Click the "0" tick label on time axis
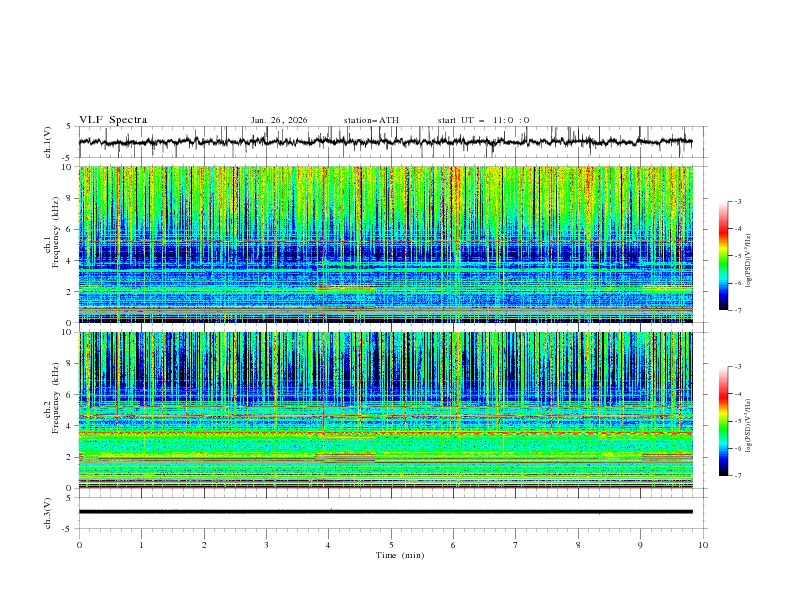The height and width of the screenshot is (612, 792). tap(79, 545)
